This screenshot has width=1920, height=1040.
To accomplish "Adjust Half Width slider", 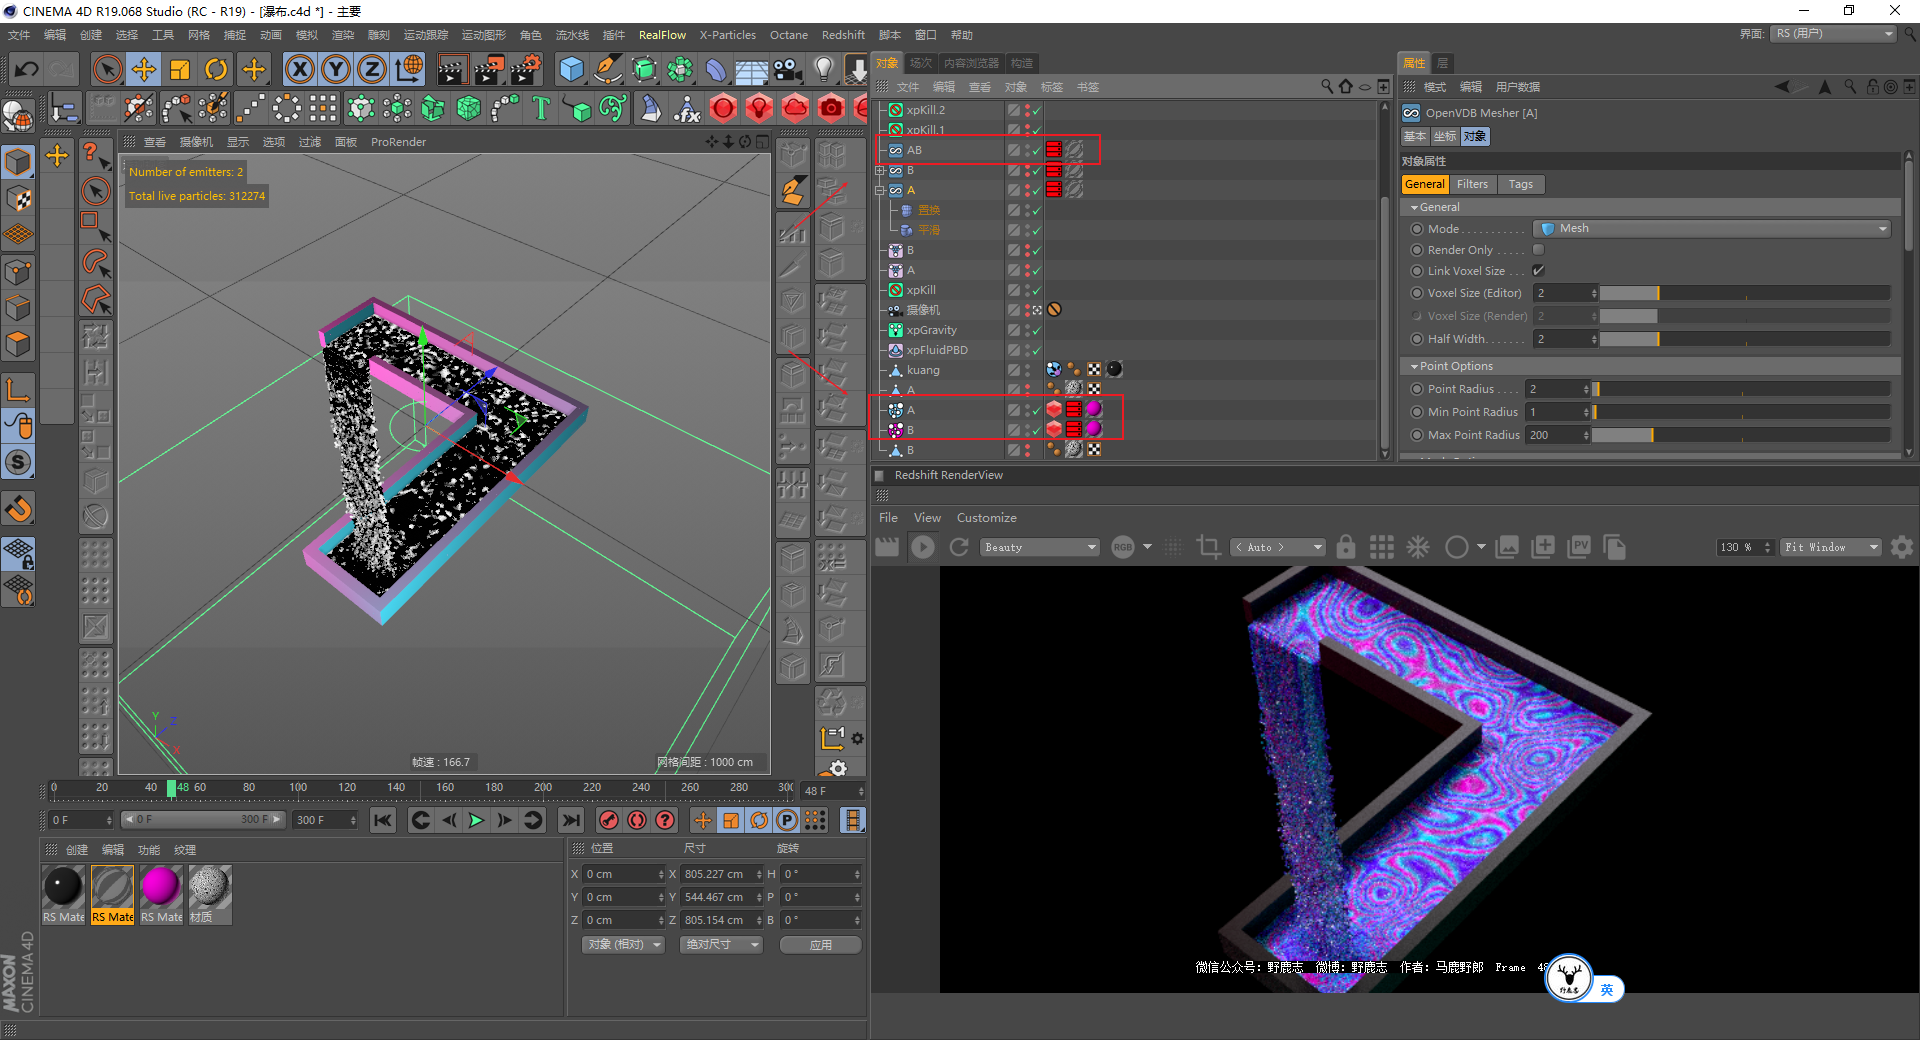I will 1745,339.
